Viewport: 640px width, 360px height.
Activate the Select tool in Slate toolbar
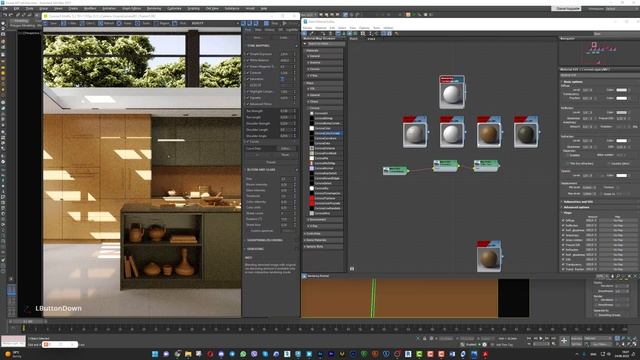[305, 33]
